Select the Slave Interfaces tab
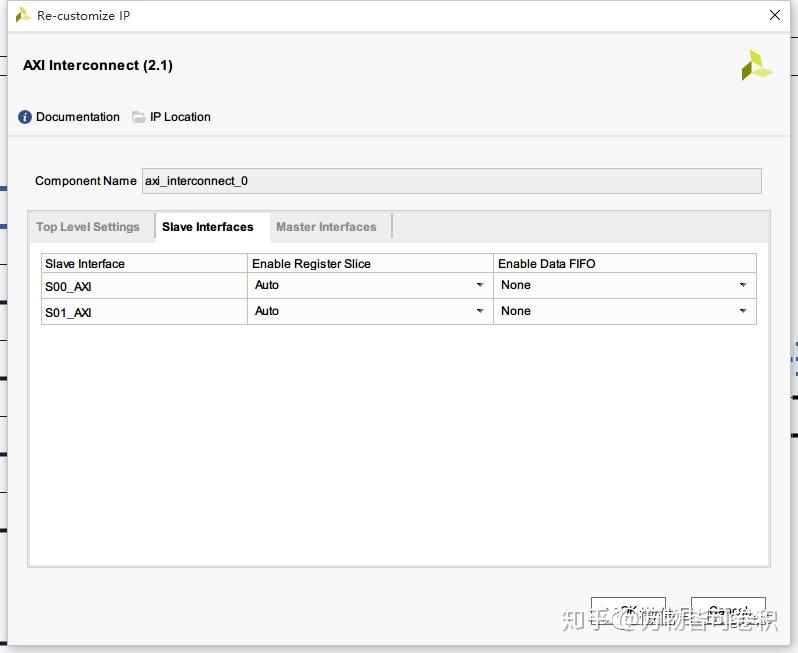Screen dimensions: 798x653 (x=208, y=227)
